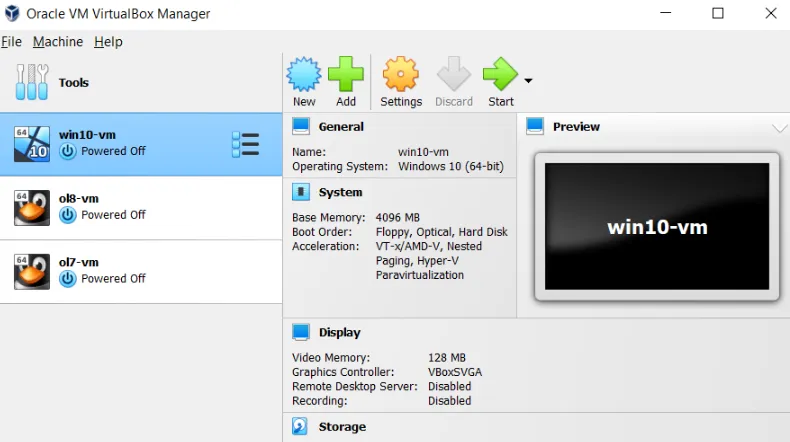Click the 'Remote Desktop Server:' label
790x442 pixels.
[x=355, y=386]
